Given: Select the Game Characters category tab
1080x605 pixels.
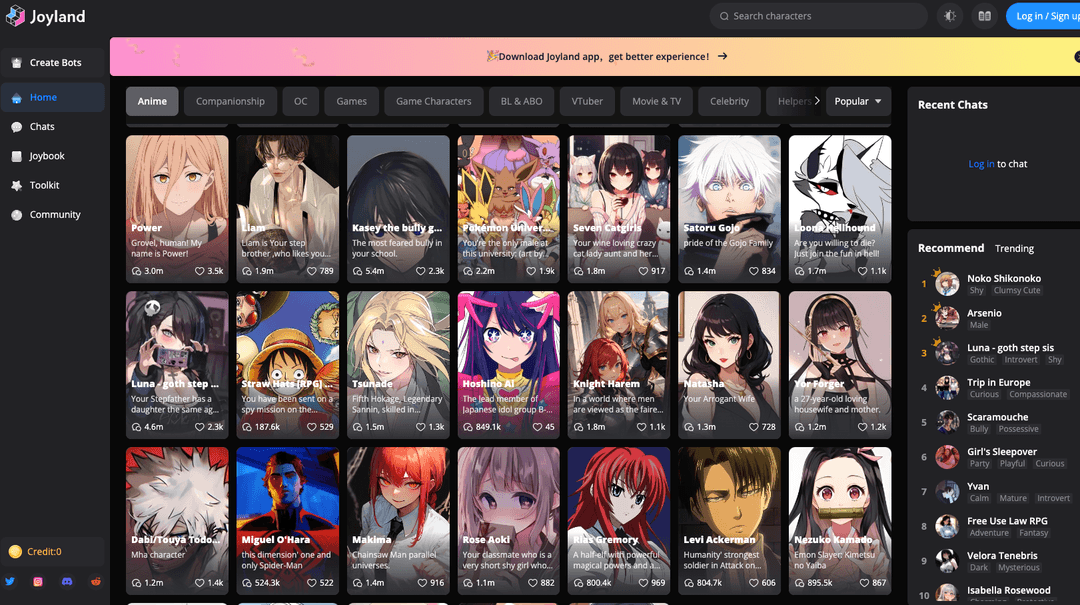Looking at the screenshot, I should tap(434, 101).
